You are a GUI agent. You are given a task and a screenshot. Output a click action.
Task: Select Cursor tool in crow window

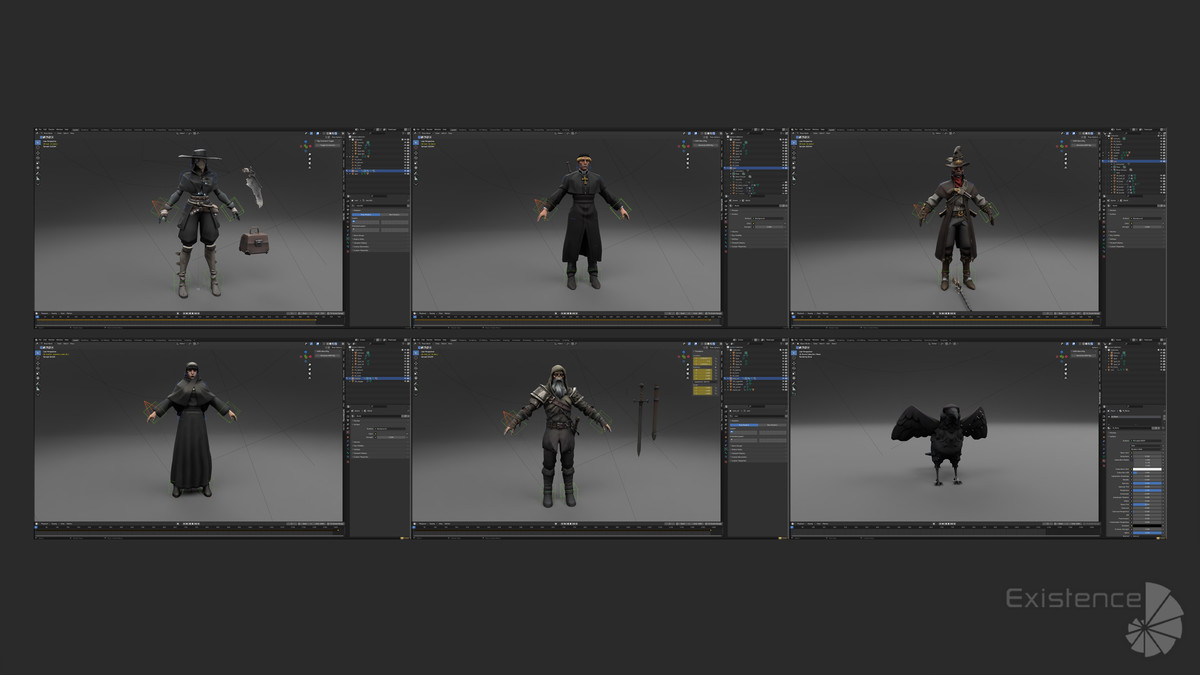tap(794, 358)
